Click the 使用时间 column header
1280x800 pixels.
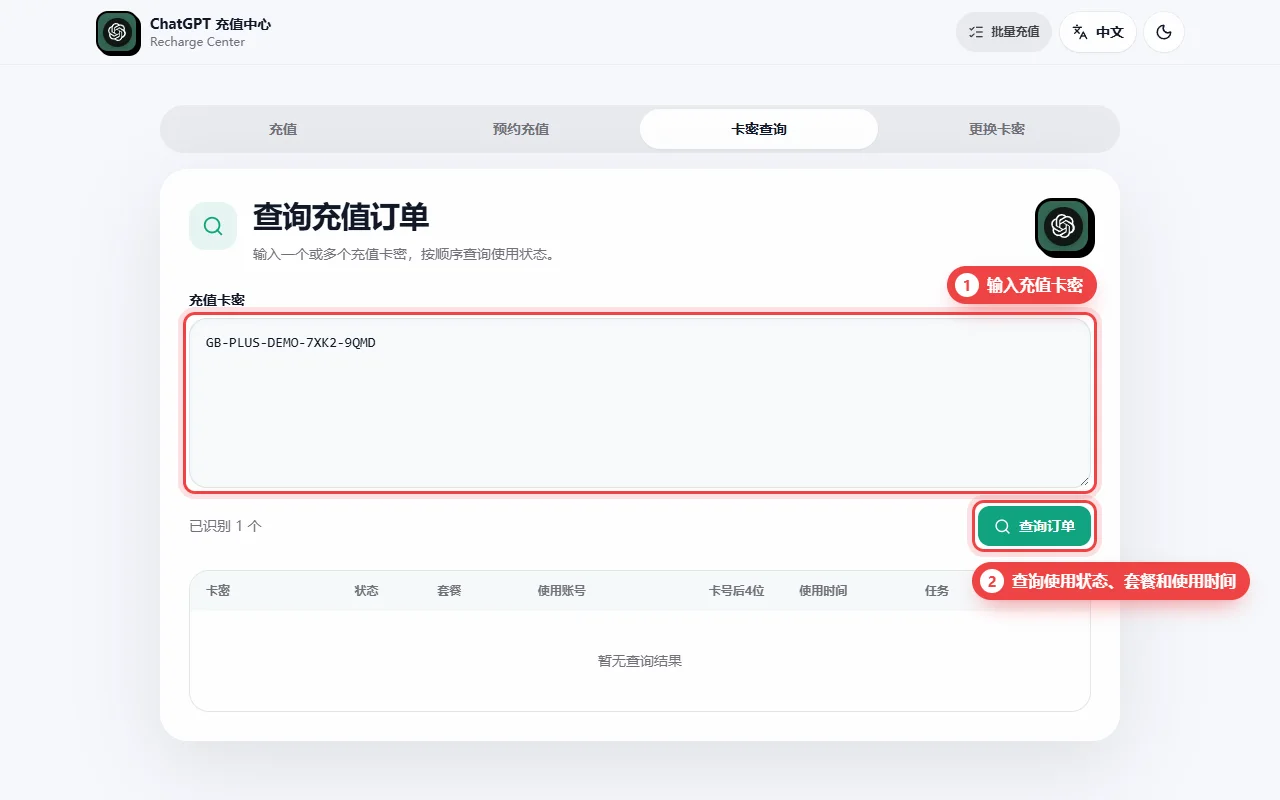(x=823, y=591)
